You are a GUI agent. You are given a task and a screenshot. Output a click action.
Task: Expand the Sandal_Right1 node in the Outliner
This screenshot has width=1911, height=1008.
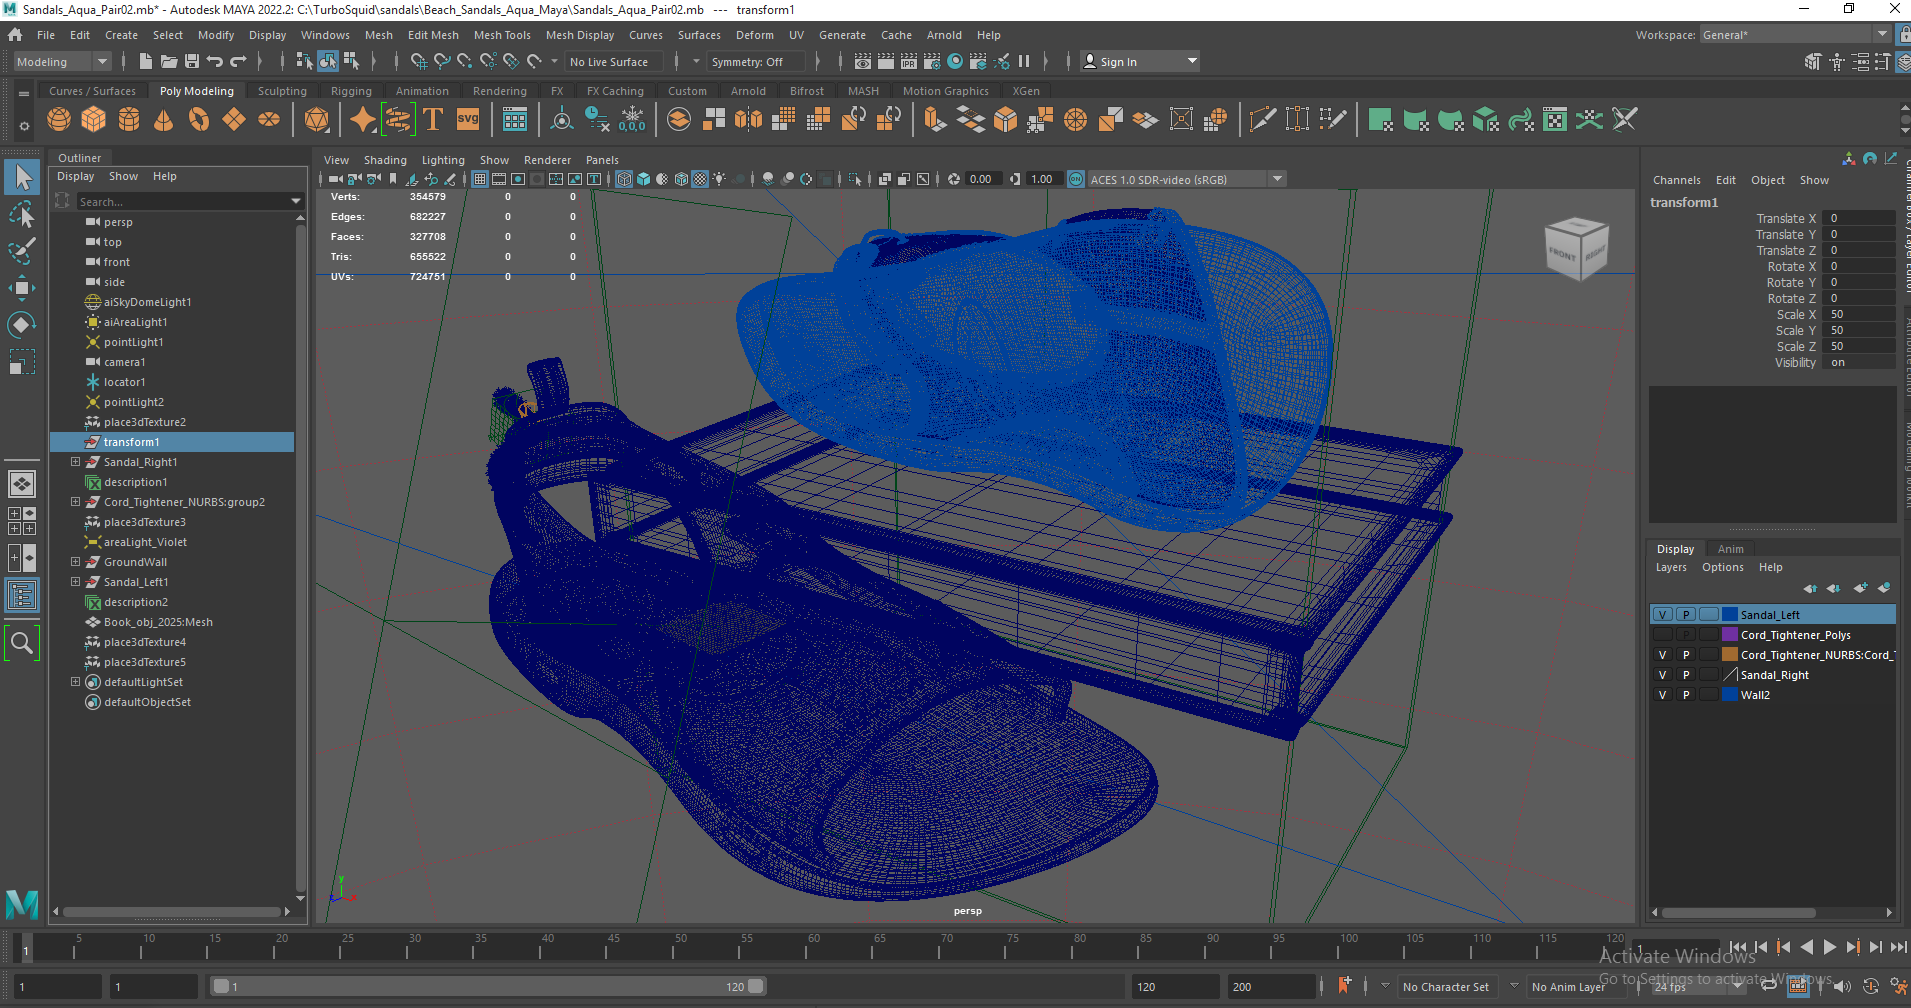[76, 461]
